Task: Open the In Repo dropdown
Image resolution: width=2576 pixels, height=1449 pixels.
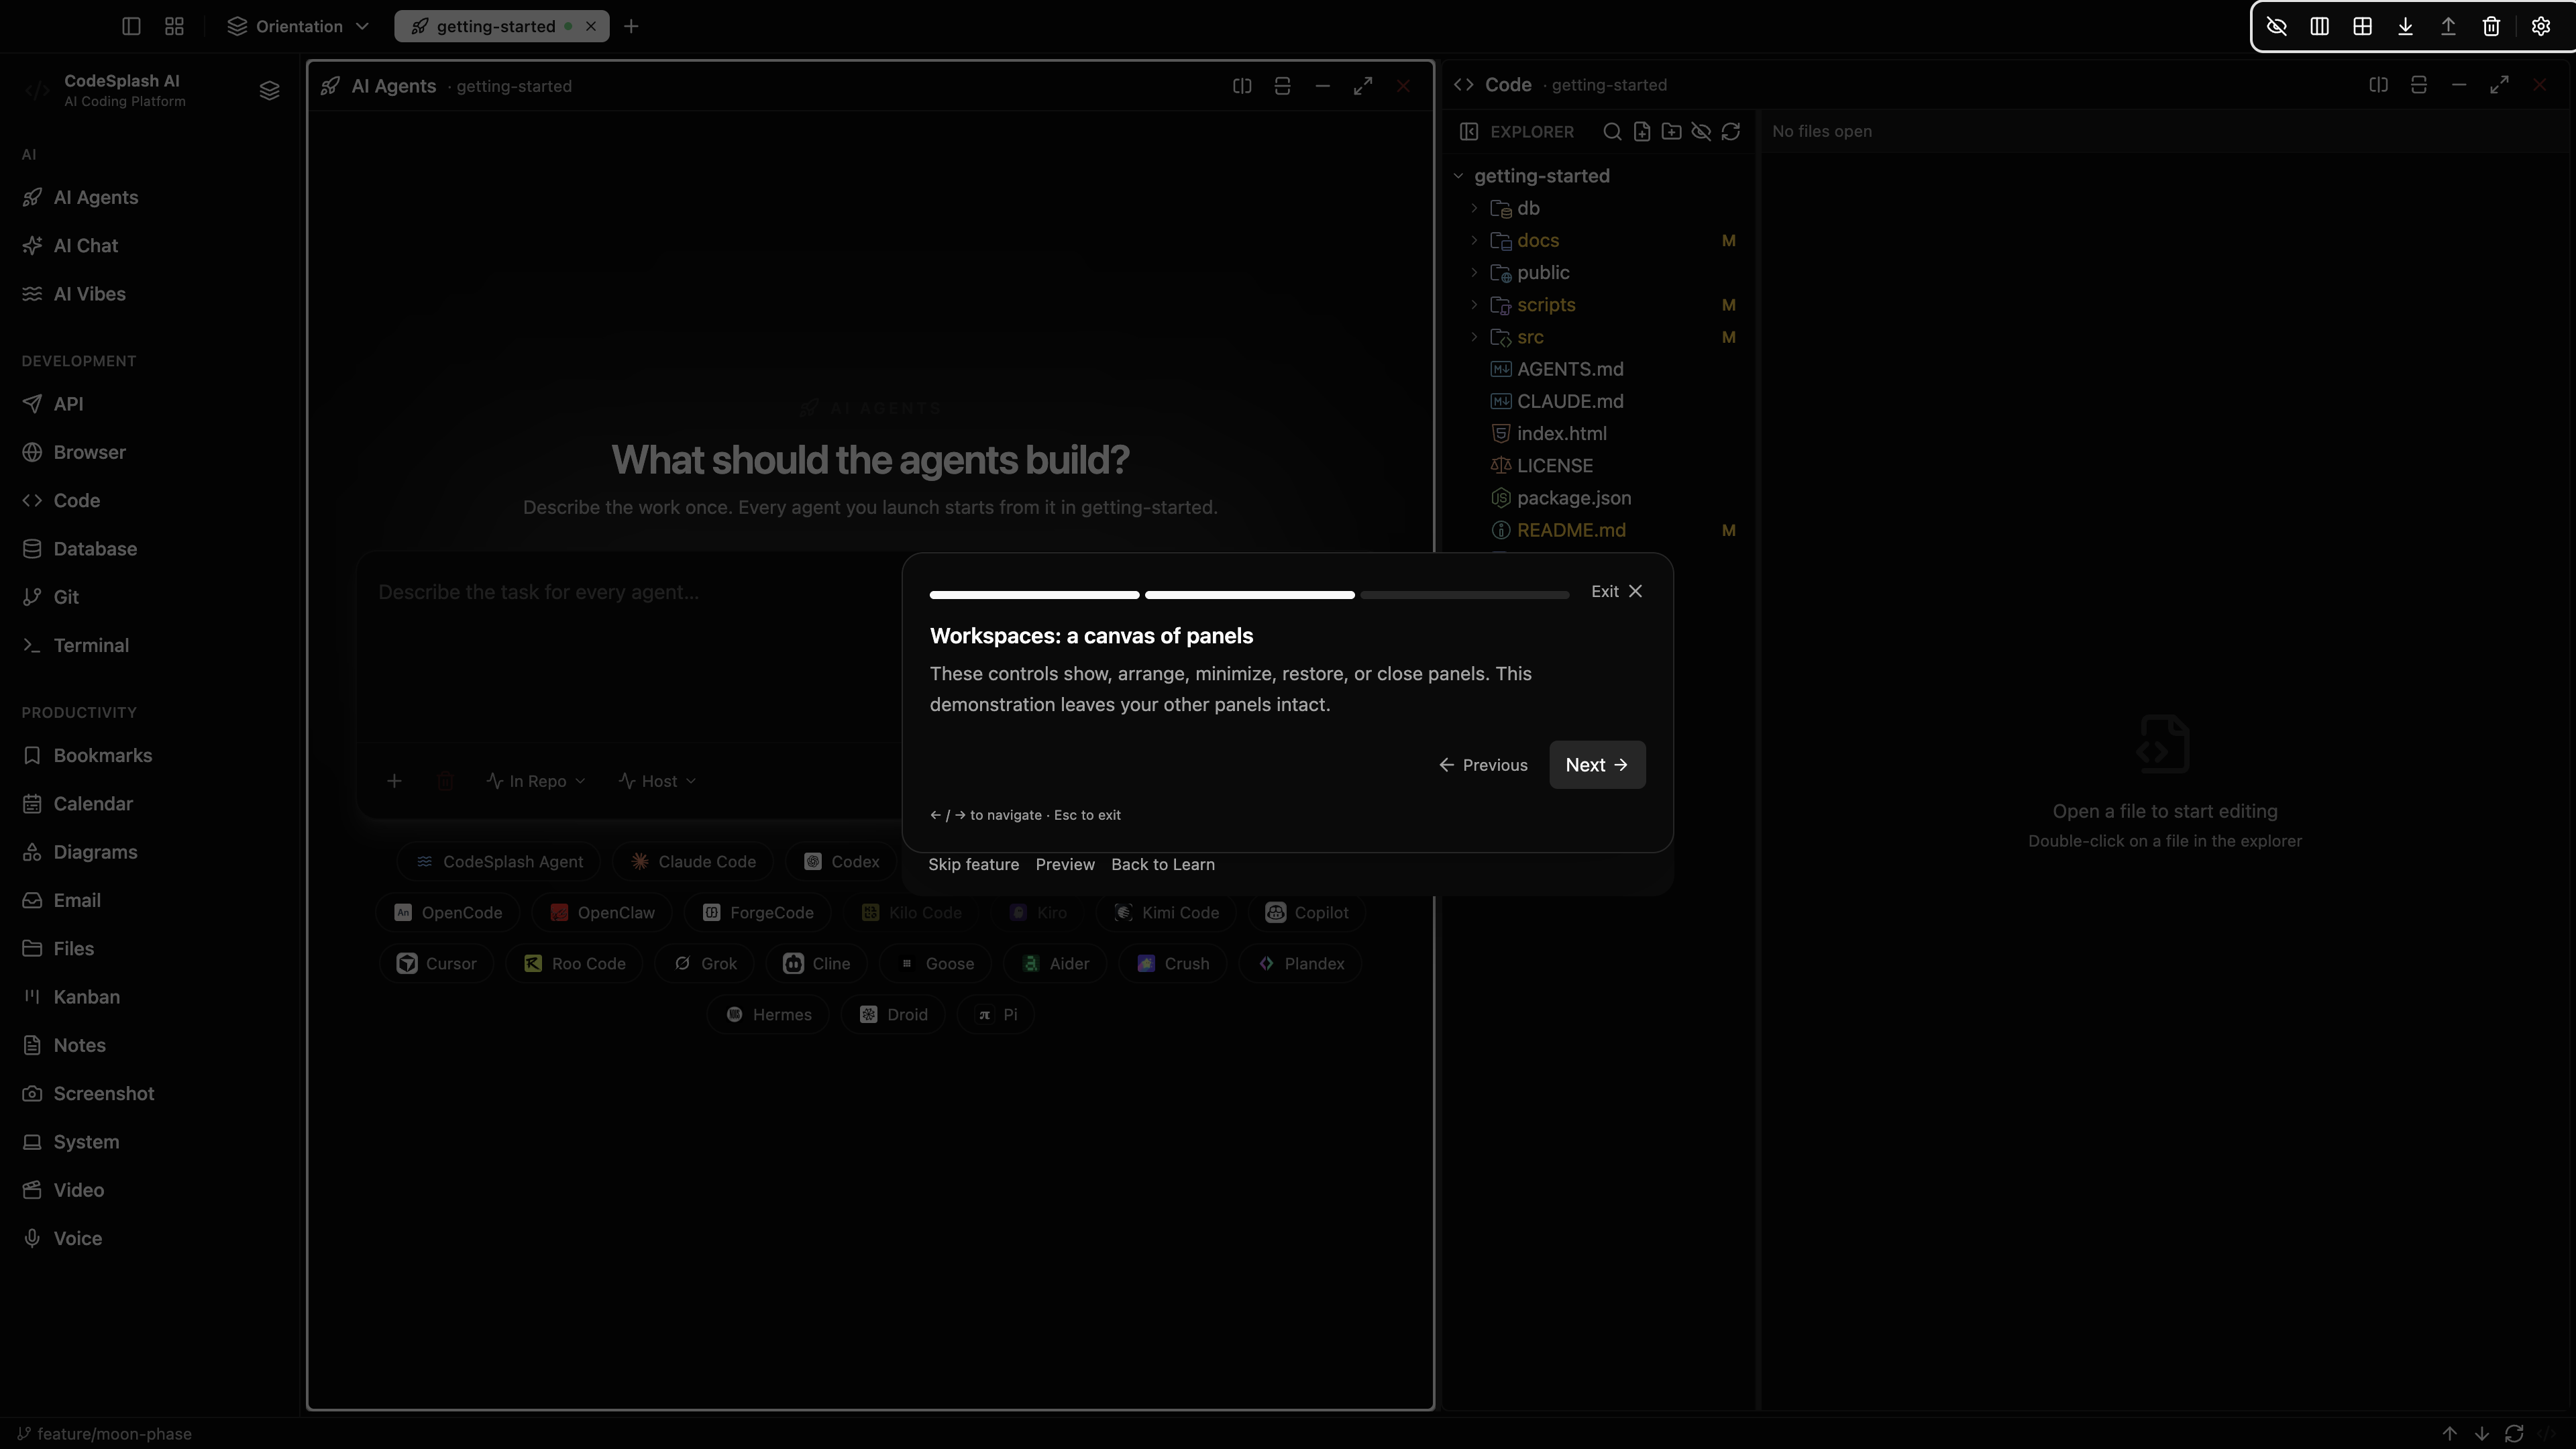Action: point(536,781)
